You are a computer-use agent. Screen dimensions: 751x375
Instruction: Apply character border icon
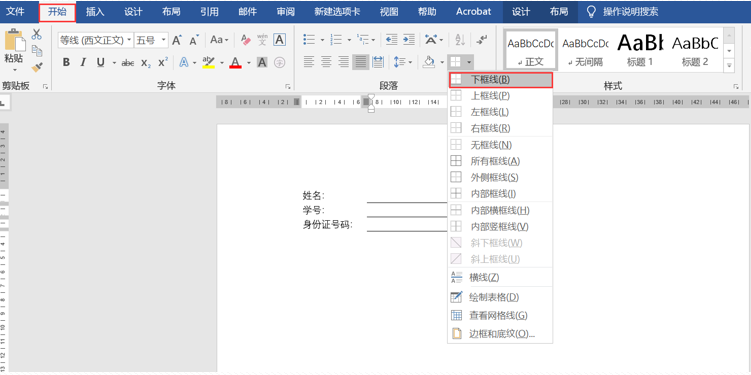point(280,40)
